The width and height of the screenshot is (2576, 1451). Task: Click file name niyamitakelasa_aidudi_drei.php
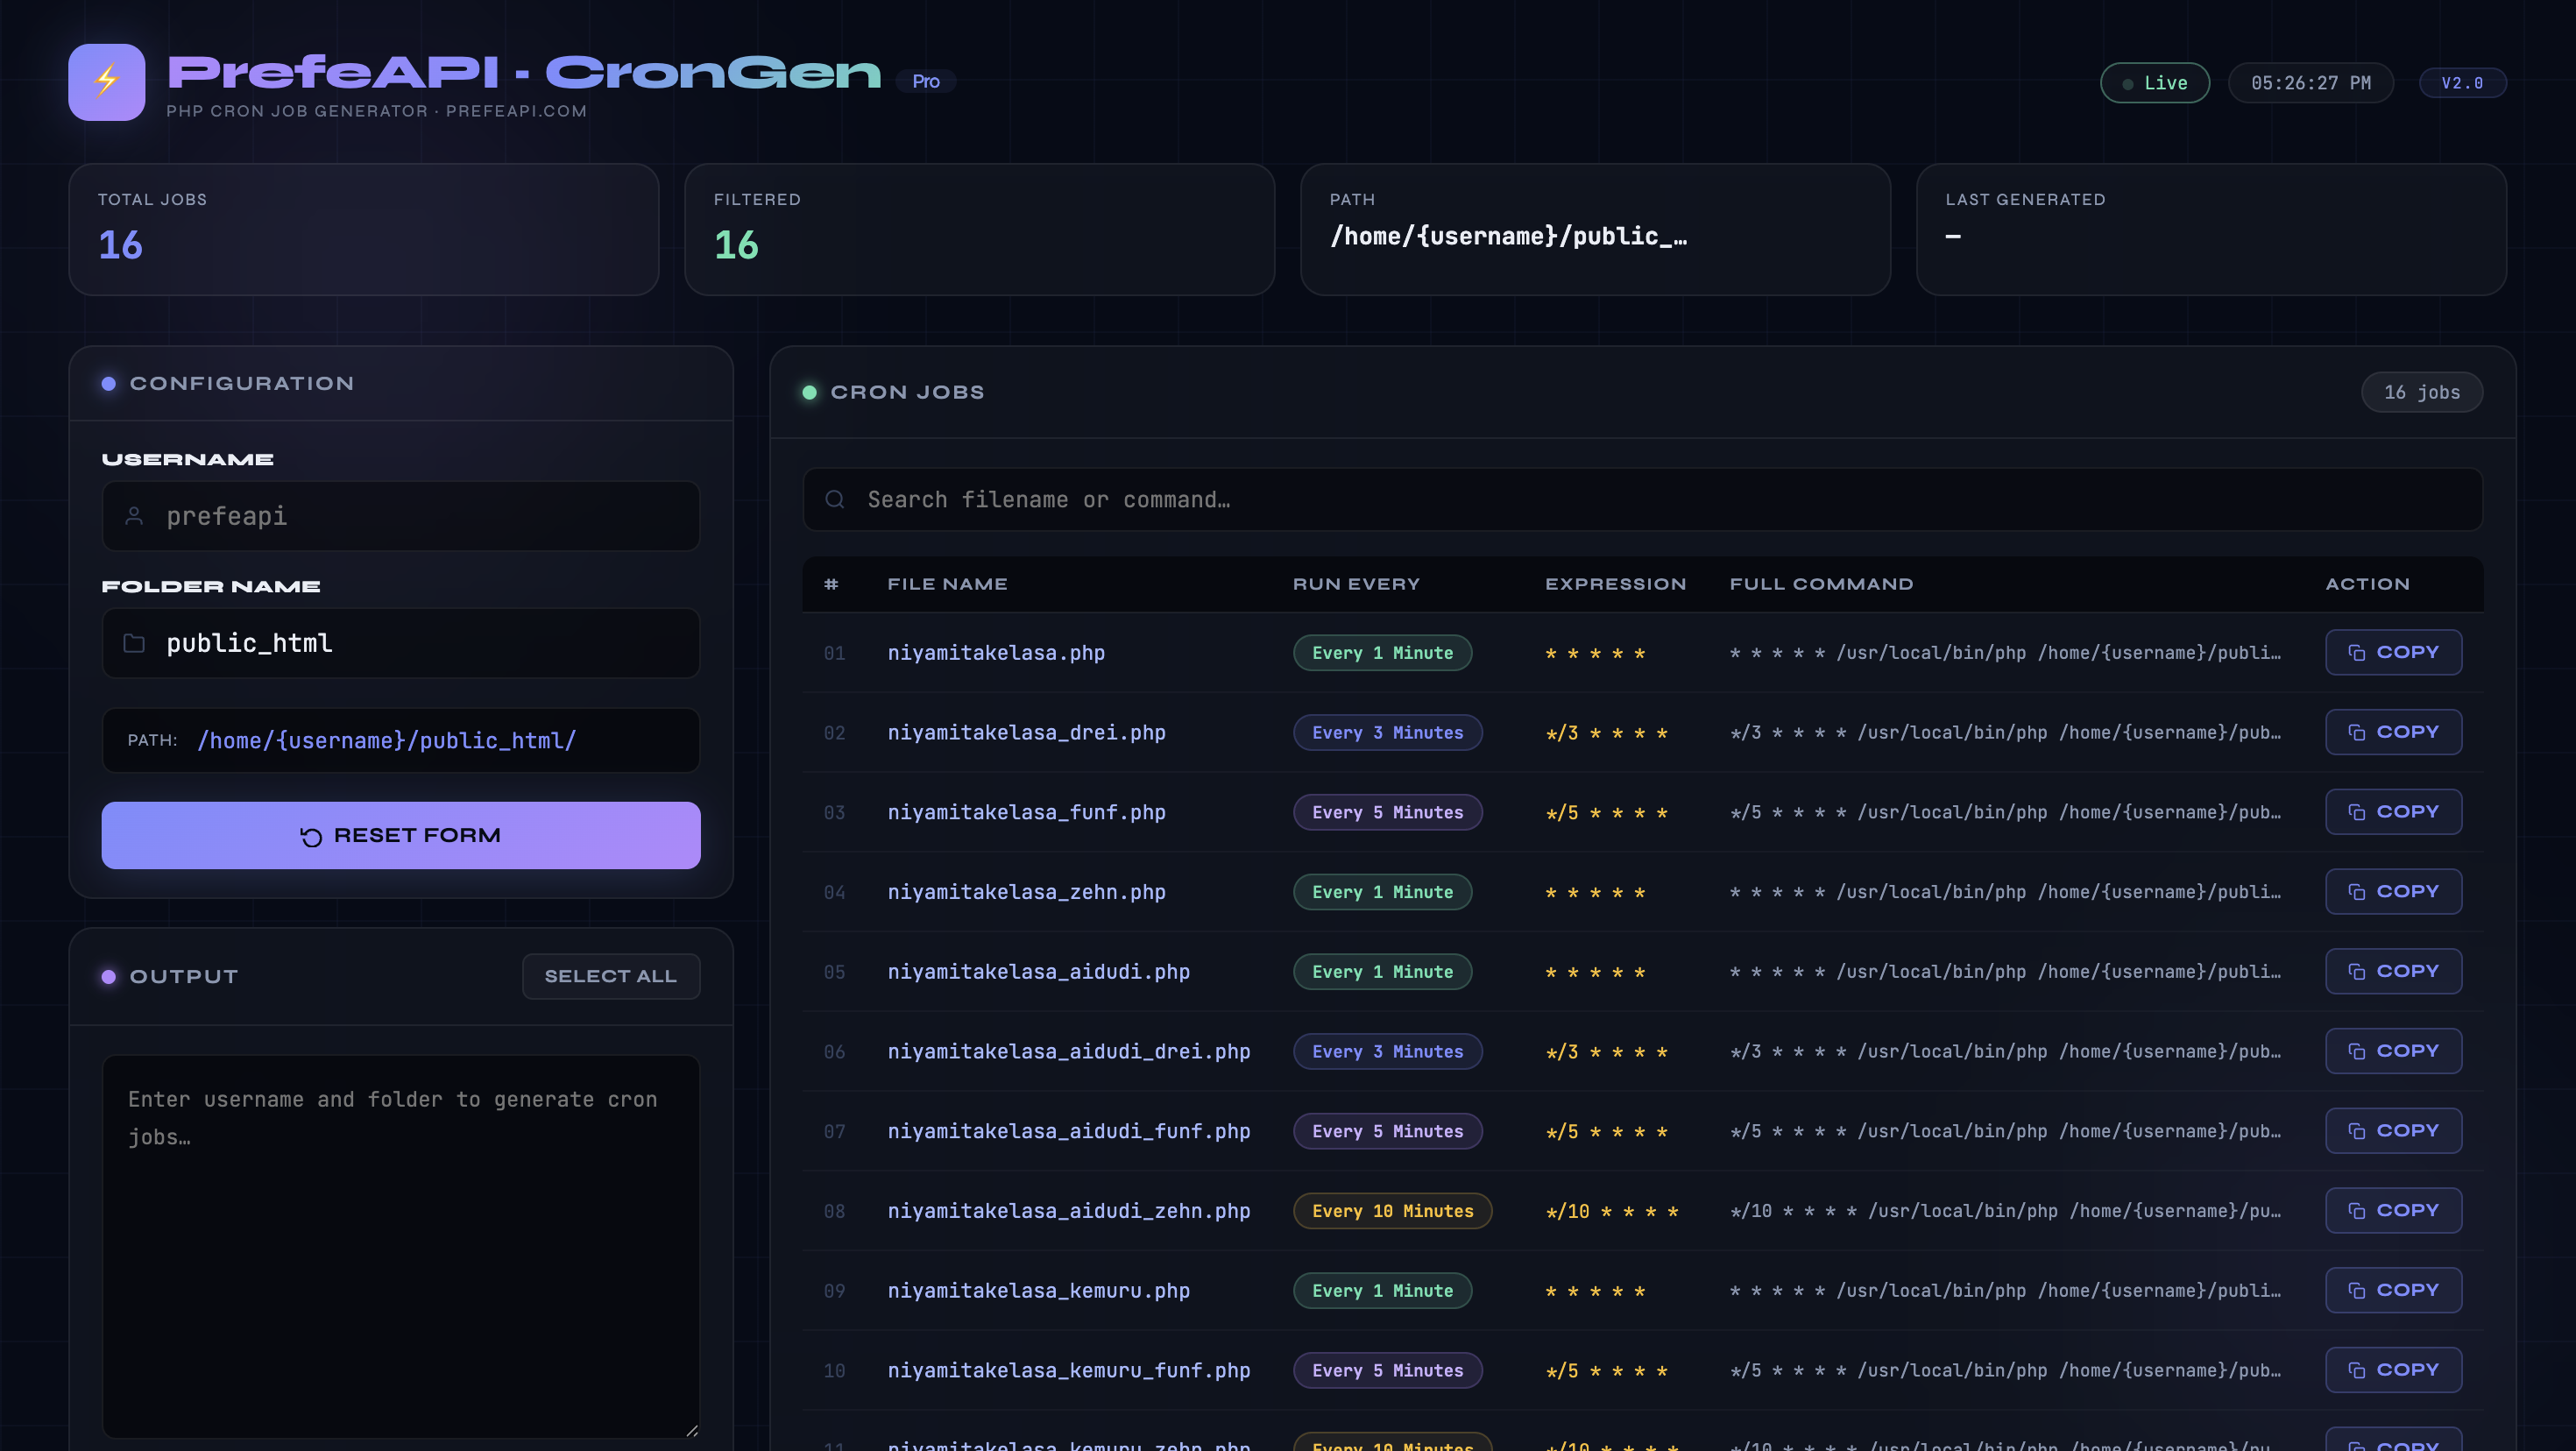pyautogui.click(x=1069, y=1052)
